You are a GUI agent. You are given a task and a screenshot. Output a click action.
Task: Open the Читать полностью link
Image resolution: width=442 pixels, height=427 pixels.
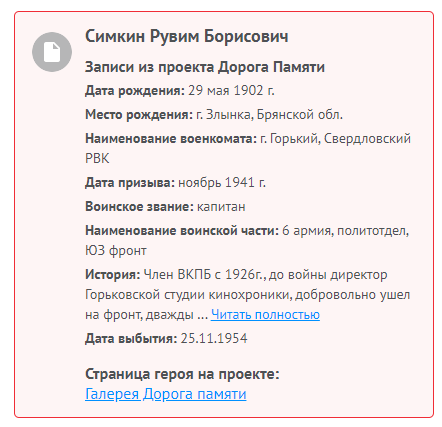(x=265, y=314)
